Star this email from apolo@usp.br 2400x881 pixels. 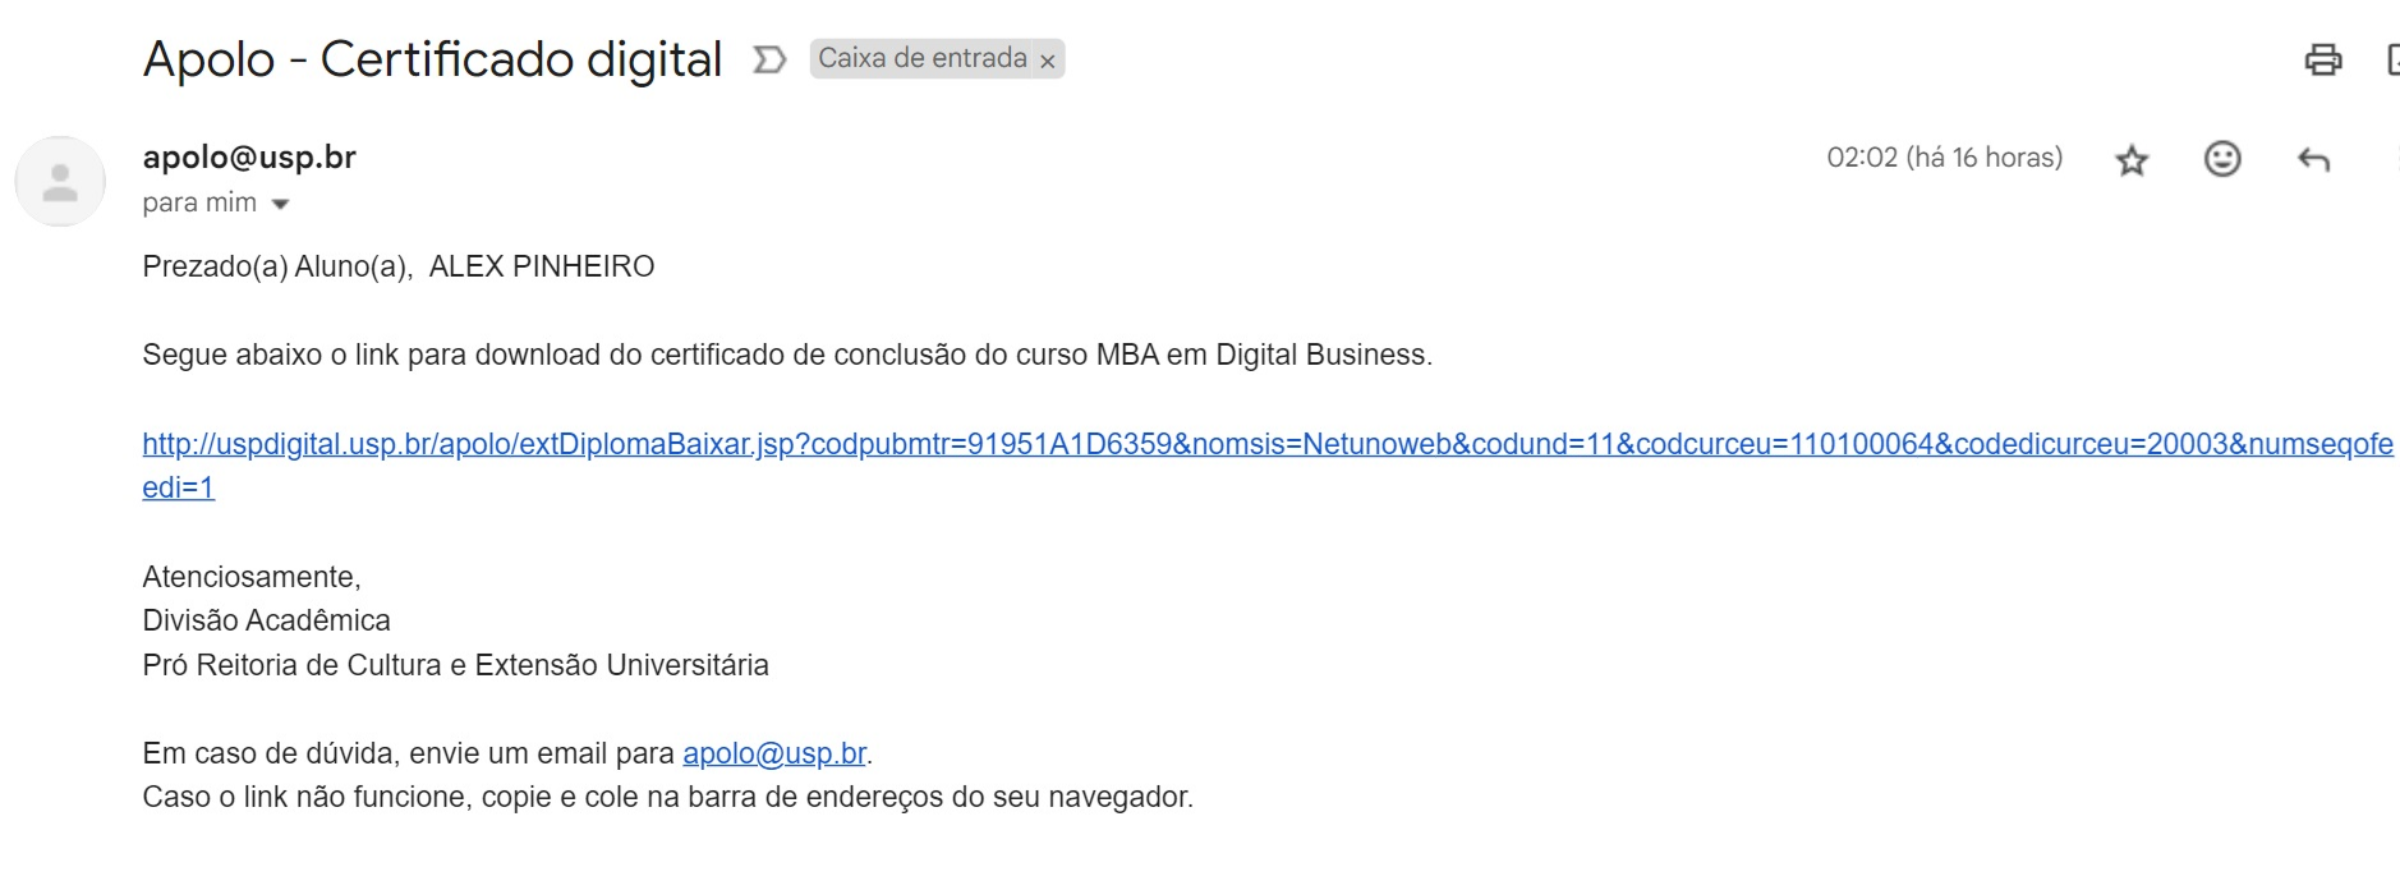click(2131, 160)
